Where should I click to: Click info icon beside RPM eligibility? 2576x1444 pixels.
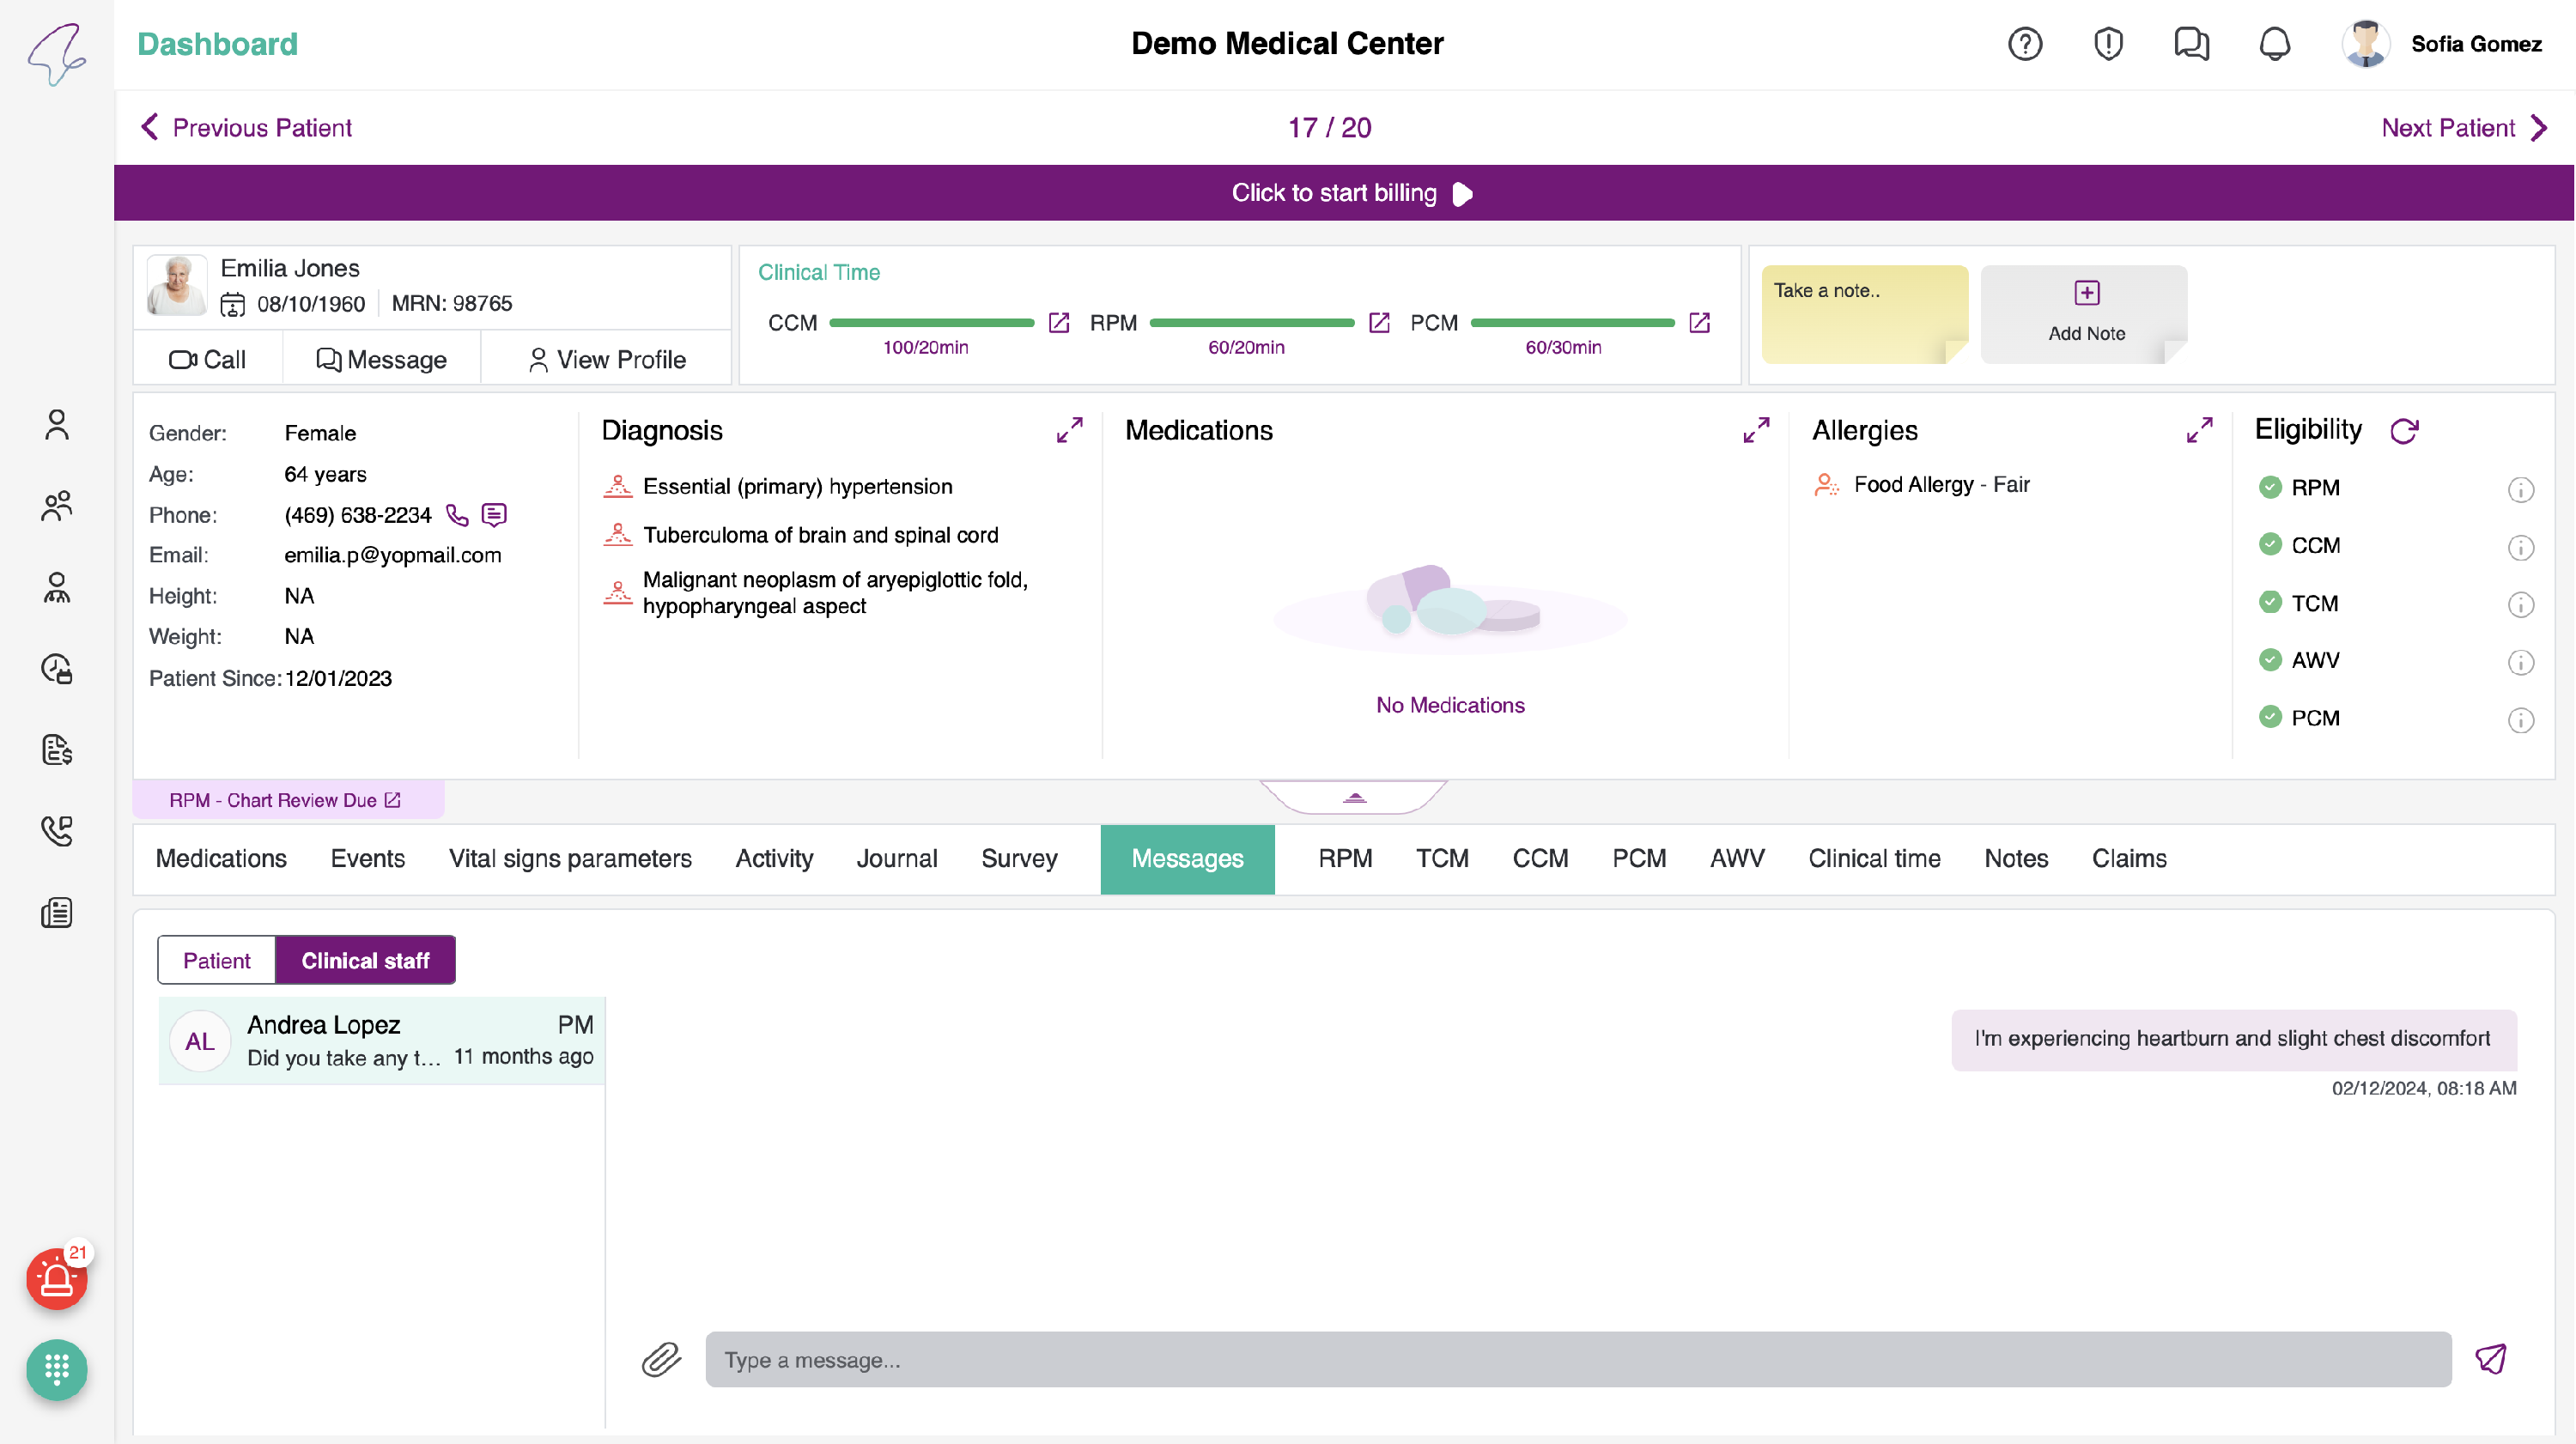pyautogui.click(x=2520, y=489)
